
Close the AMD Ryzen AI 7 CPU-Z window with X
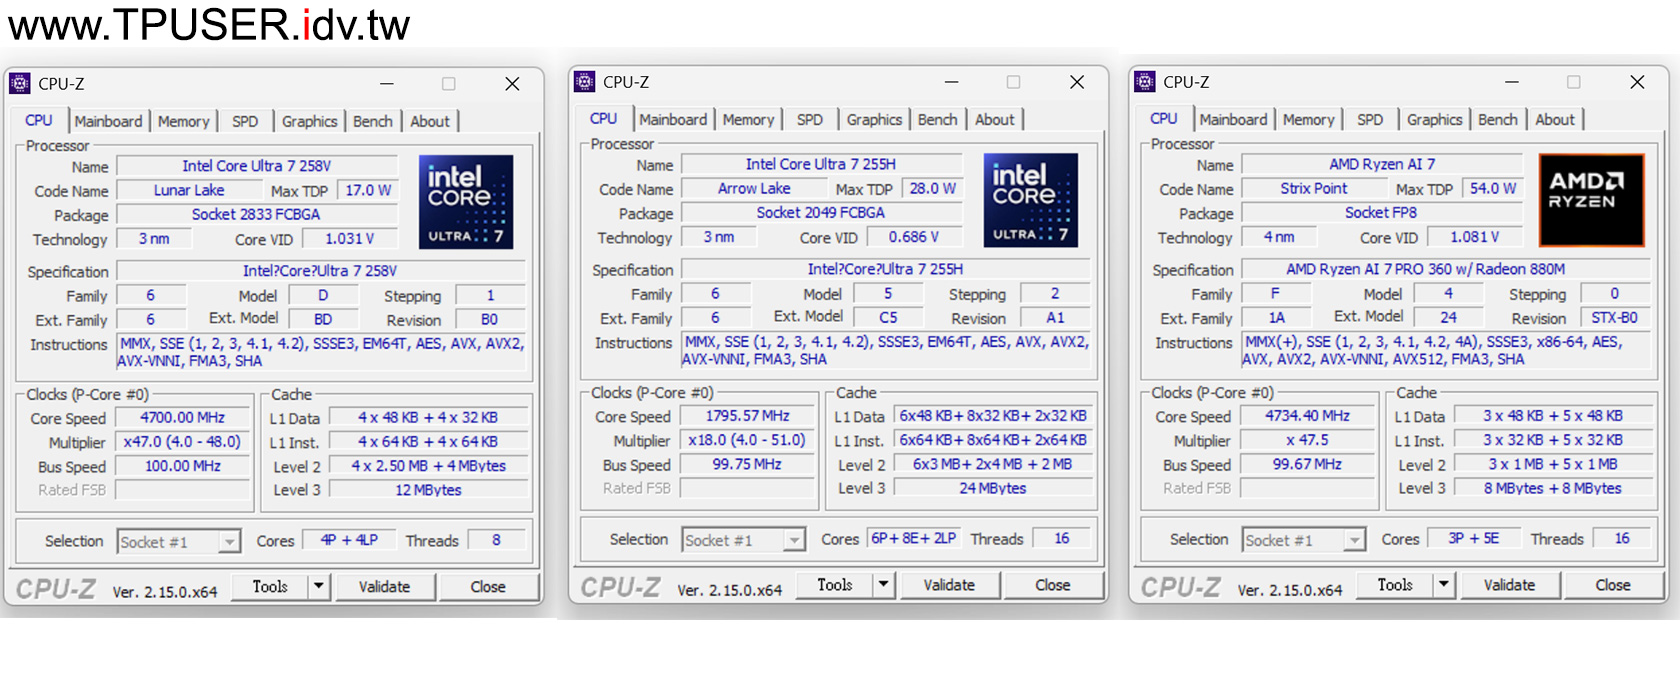point(1637,82)
